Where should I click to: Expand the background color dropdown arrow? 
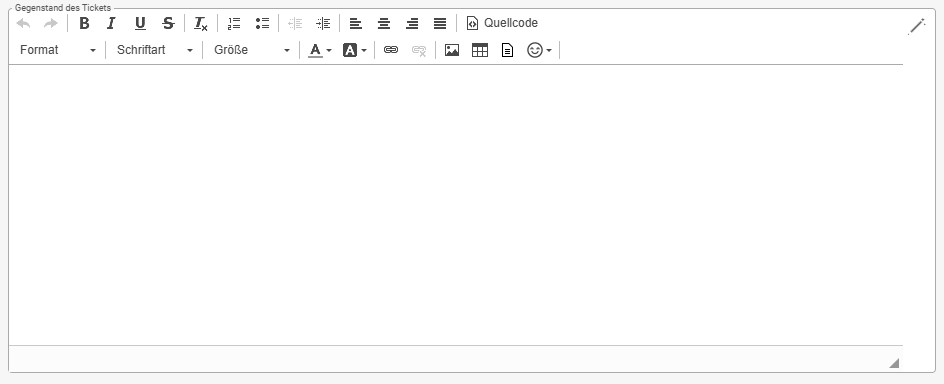[x=364, y=51]
